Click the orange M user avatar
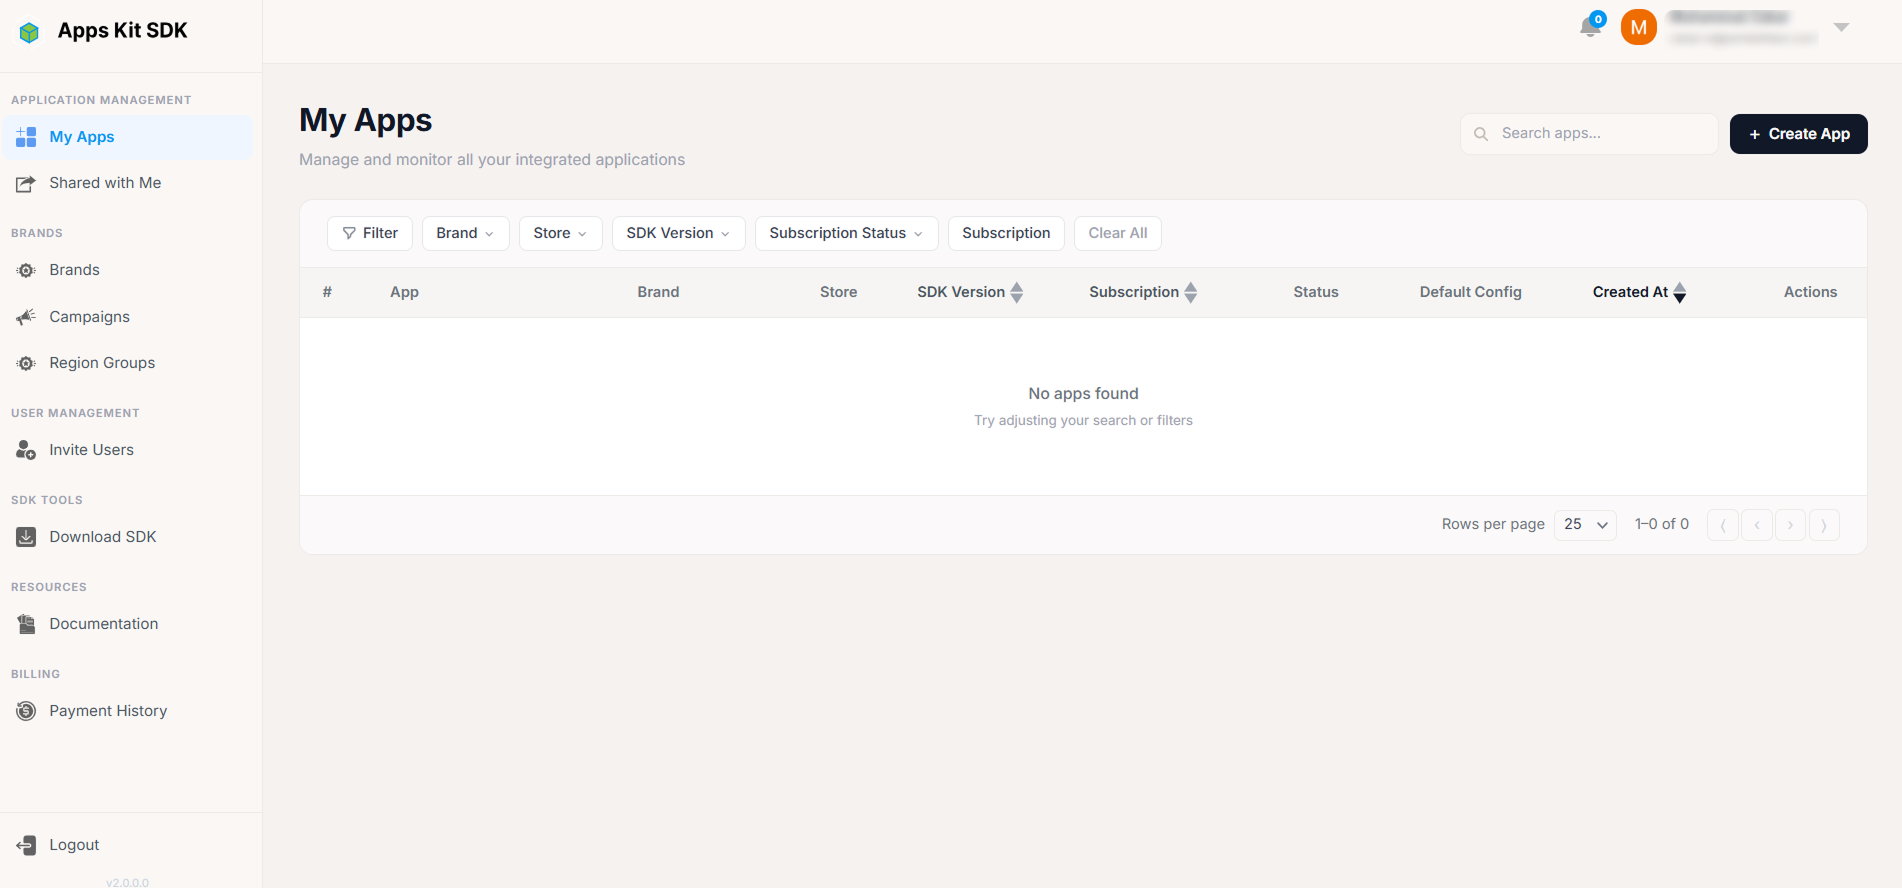The width and height of the screenshot is (1902, 888). [x=1639, y=28]
